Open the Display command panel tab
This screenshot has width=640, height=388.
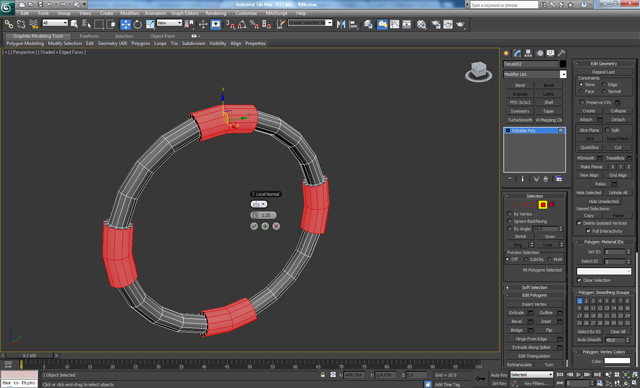(x=551, y=53)
